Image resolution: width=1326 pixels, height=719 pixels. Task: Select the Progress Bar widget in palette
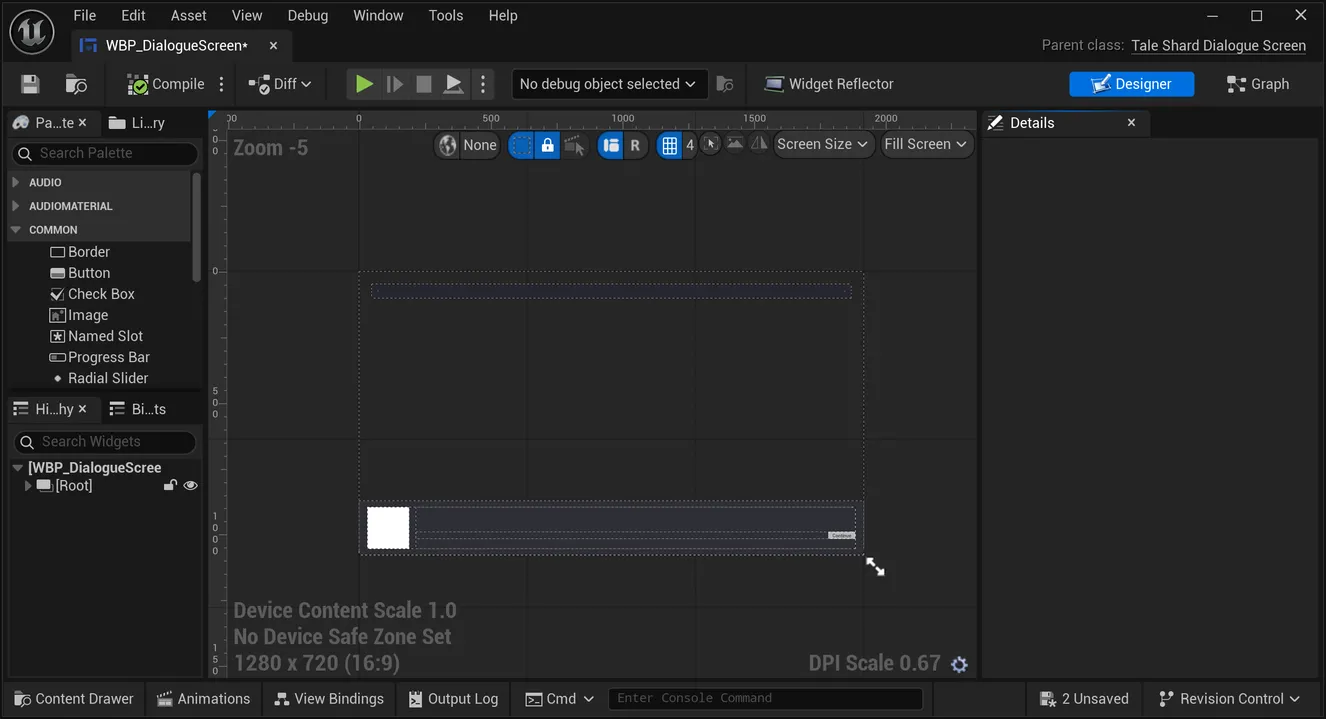click(100, 357)
